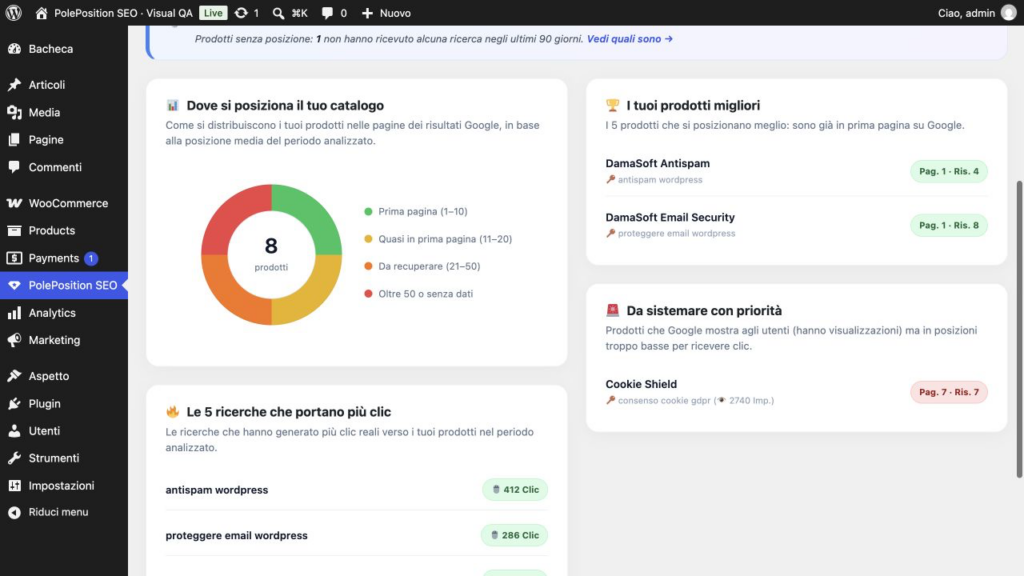Click the Nuovo label in admin bar

[395, 13]
